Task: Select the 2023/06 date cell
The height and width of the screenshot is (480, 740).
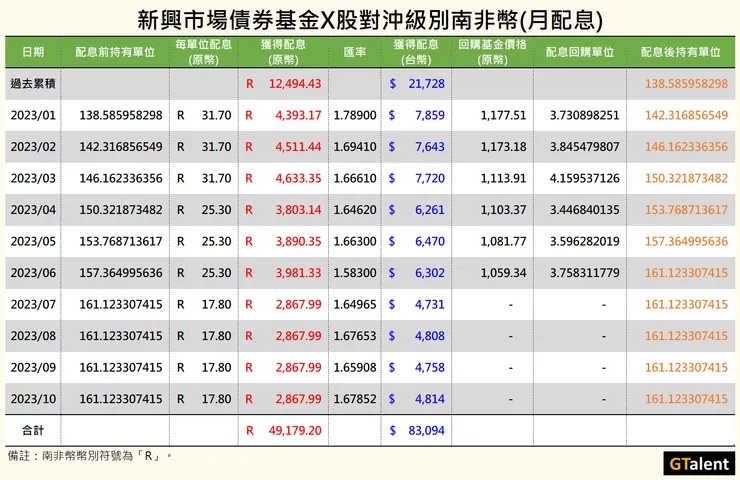Action: [33, 273]
